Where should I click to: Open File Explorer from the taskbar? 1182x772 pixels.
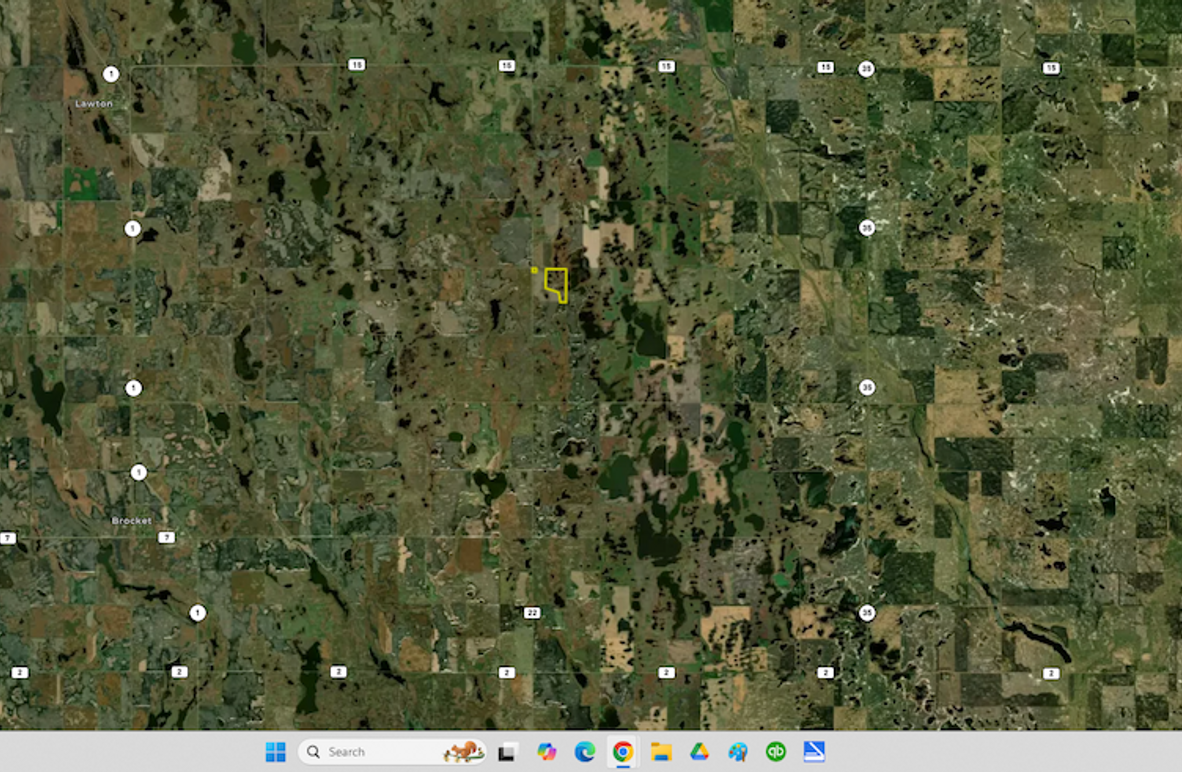tap(660, 751)
